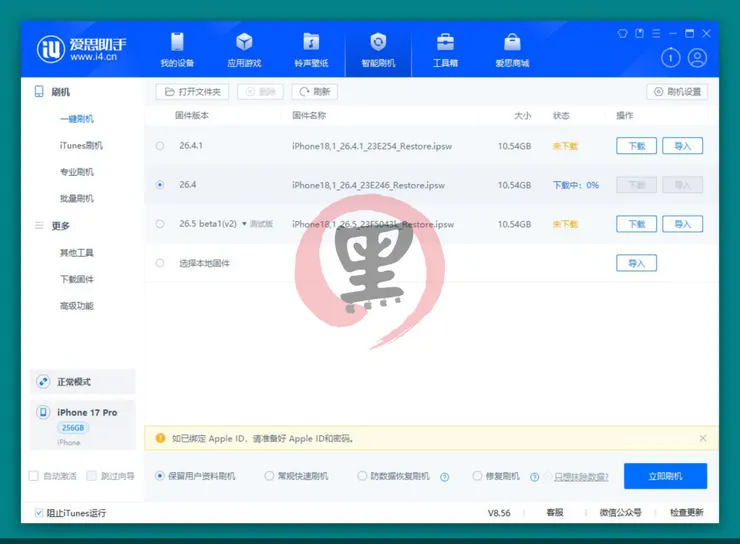The height and width of the screenshot is (544, 740).
Task: Click the title bar icon beside the shirt
Action: point(639,33)
